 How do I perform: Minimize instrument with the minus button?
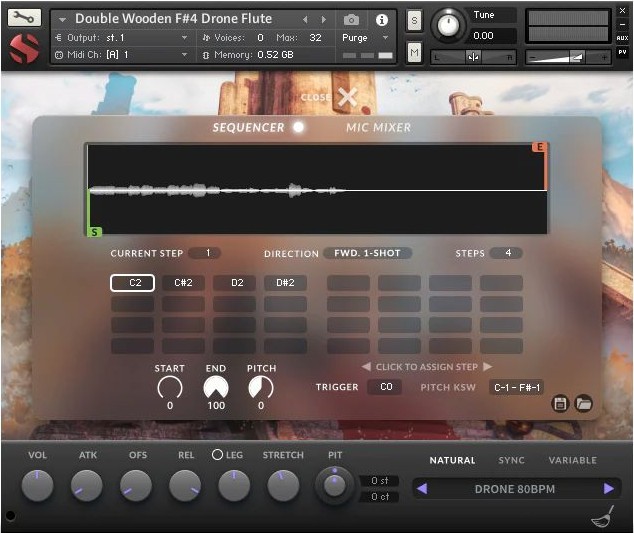click(x=622, y=25)
